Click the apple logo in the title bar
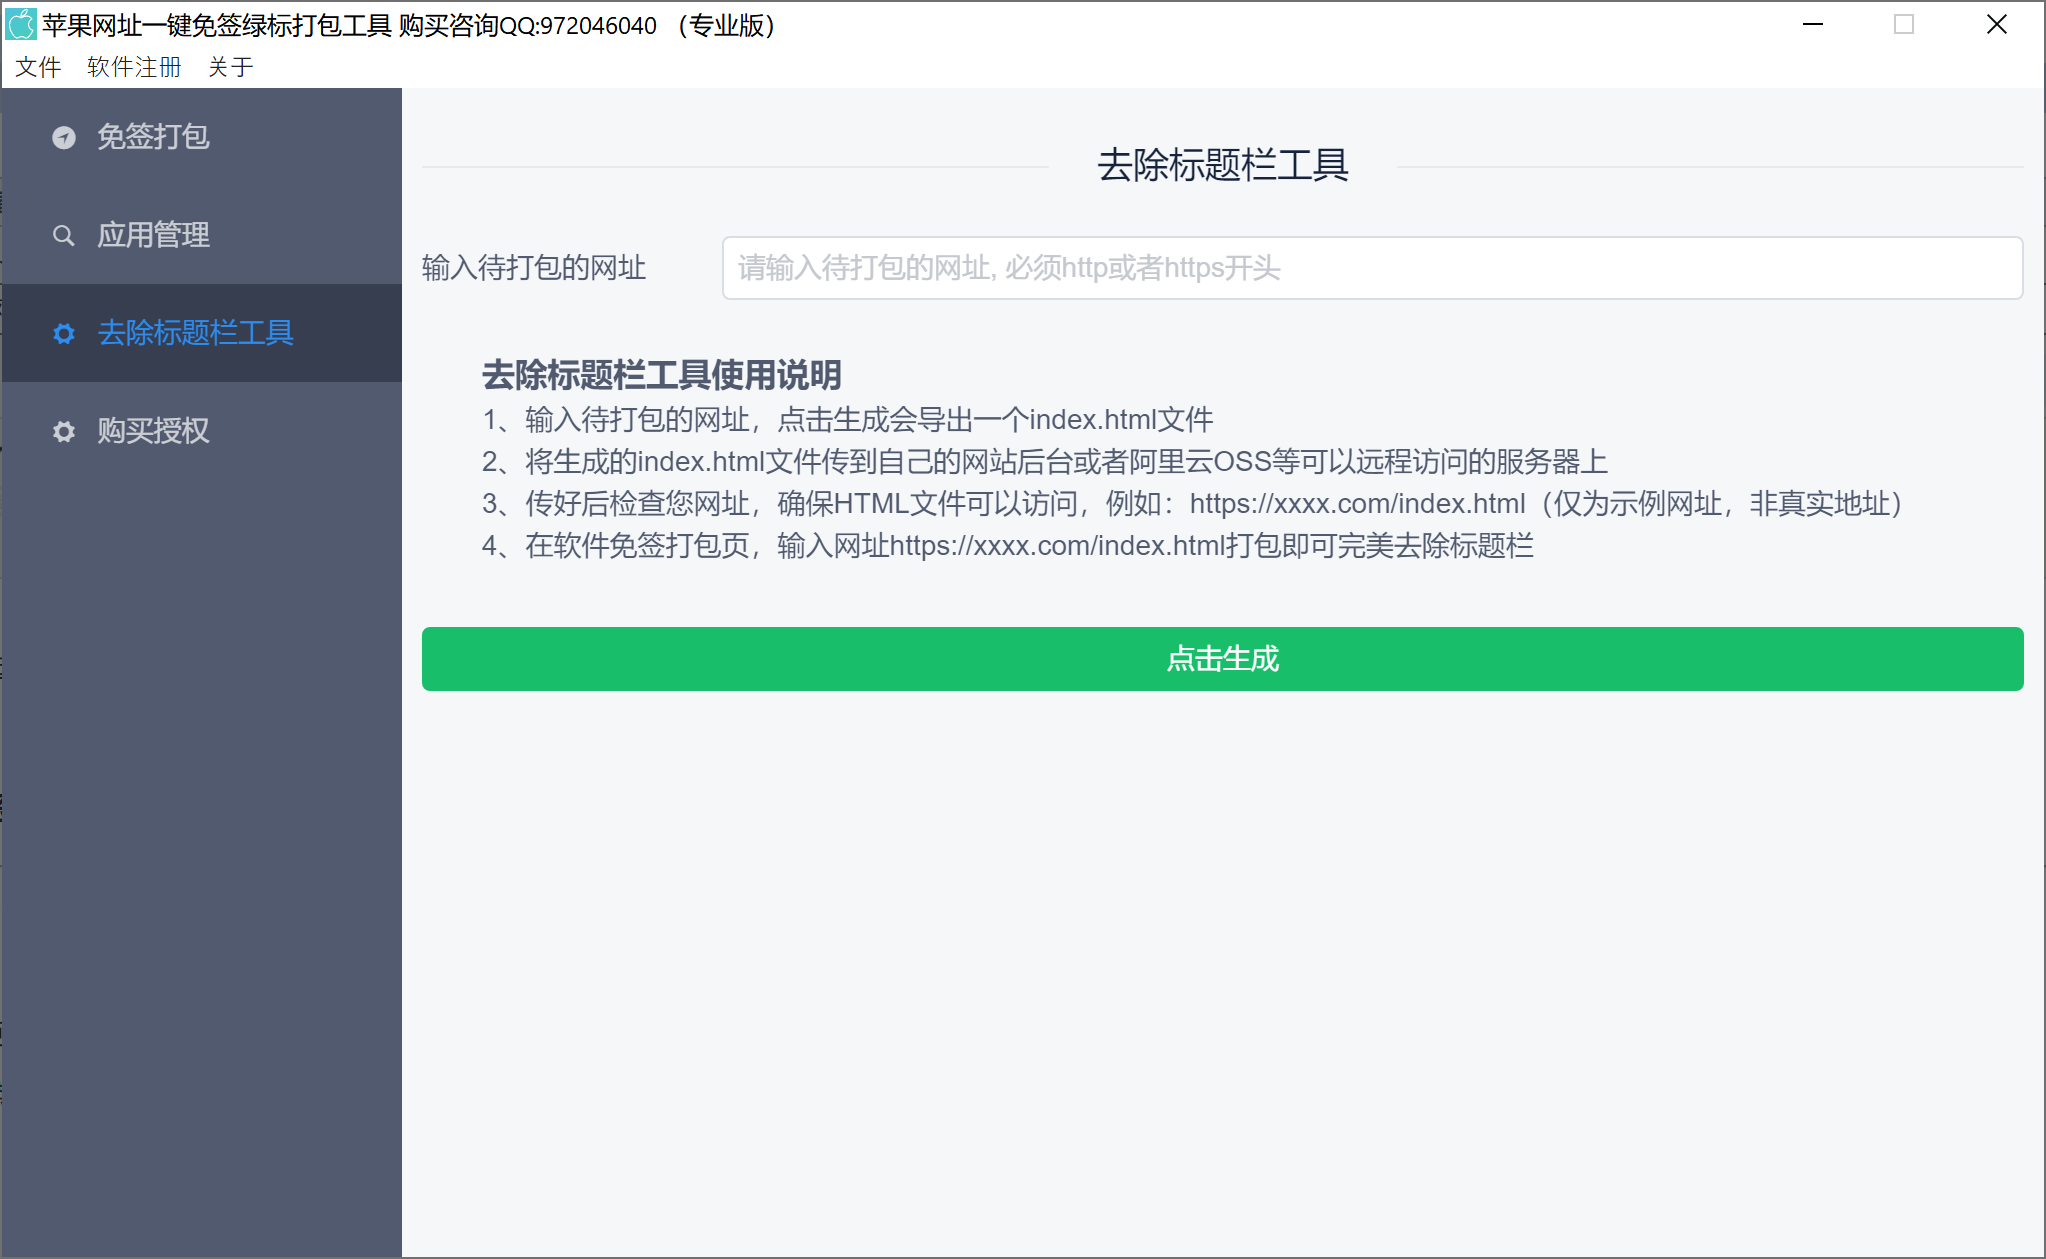Screen dimensions: 2046x1259 pos(20,23)
